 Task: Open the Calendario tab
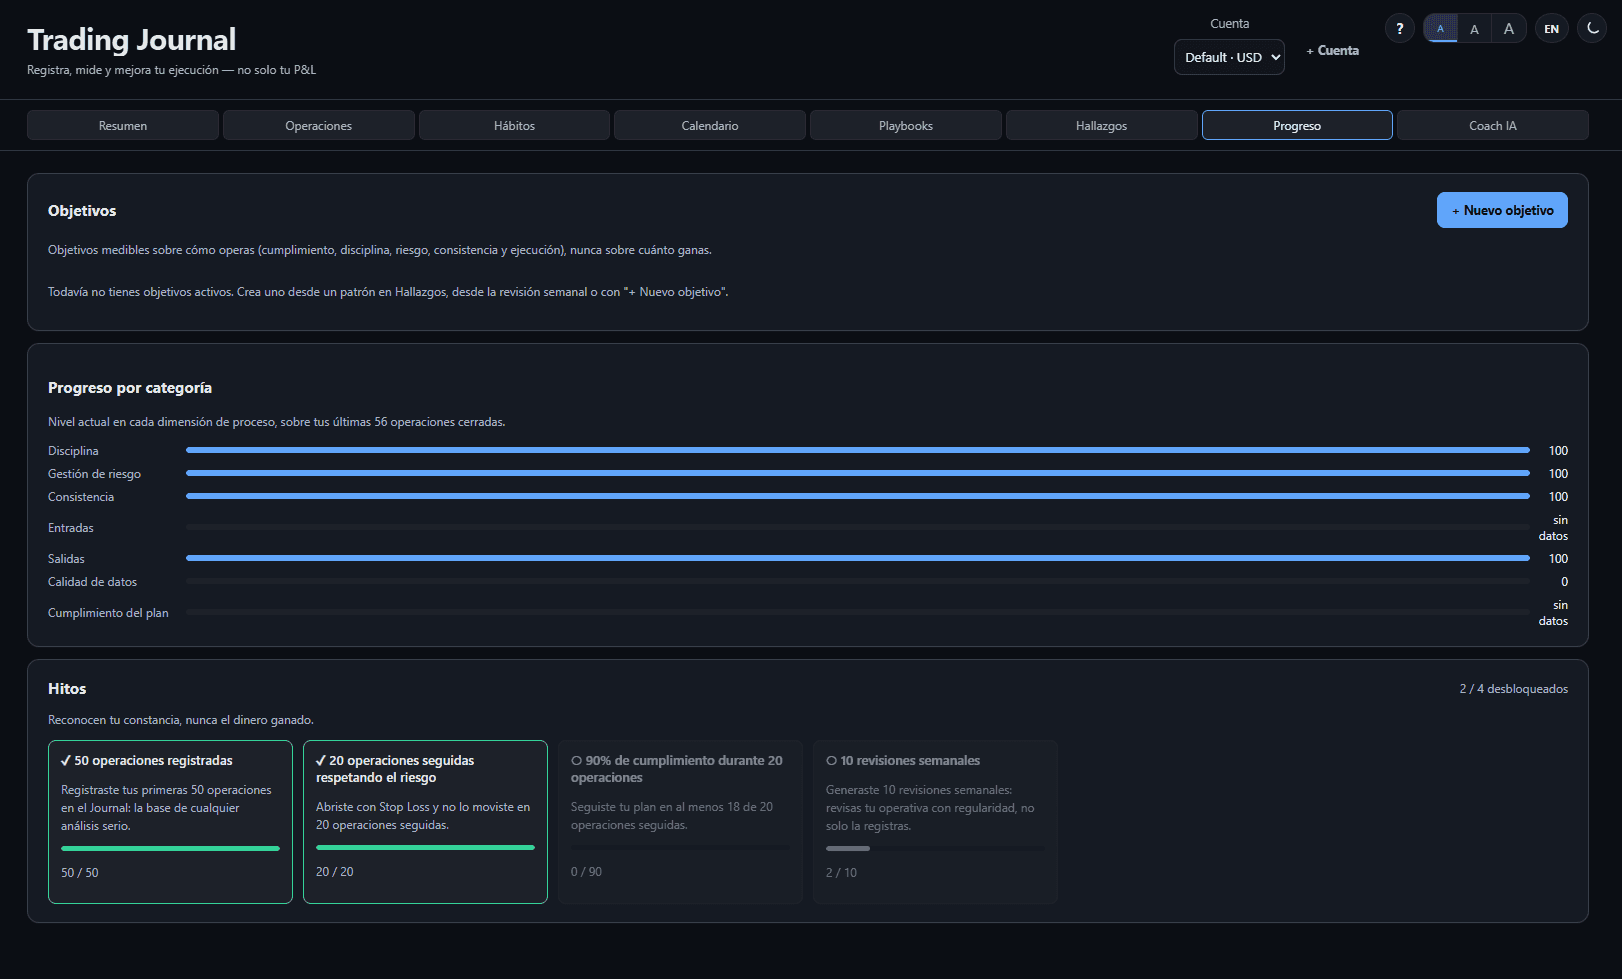pos(710,125)
